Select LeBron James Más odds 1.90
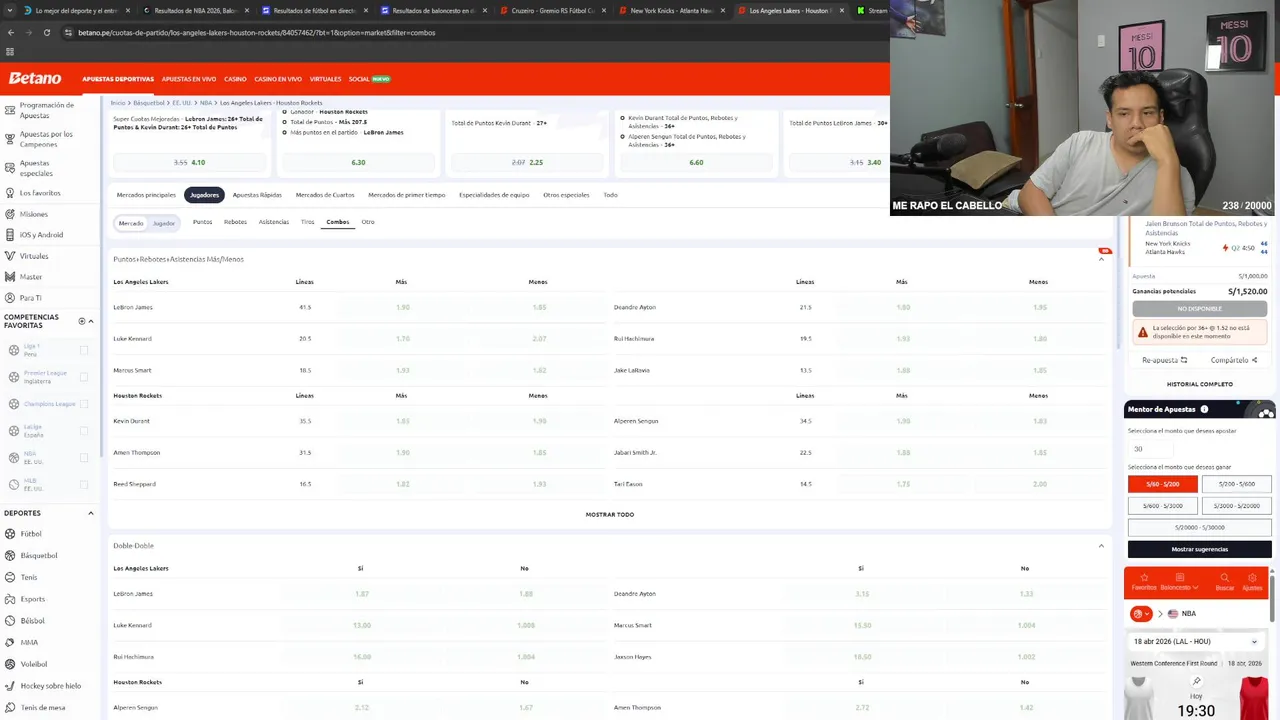The width and height of the screenshot is (1280, 720). 402,307
